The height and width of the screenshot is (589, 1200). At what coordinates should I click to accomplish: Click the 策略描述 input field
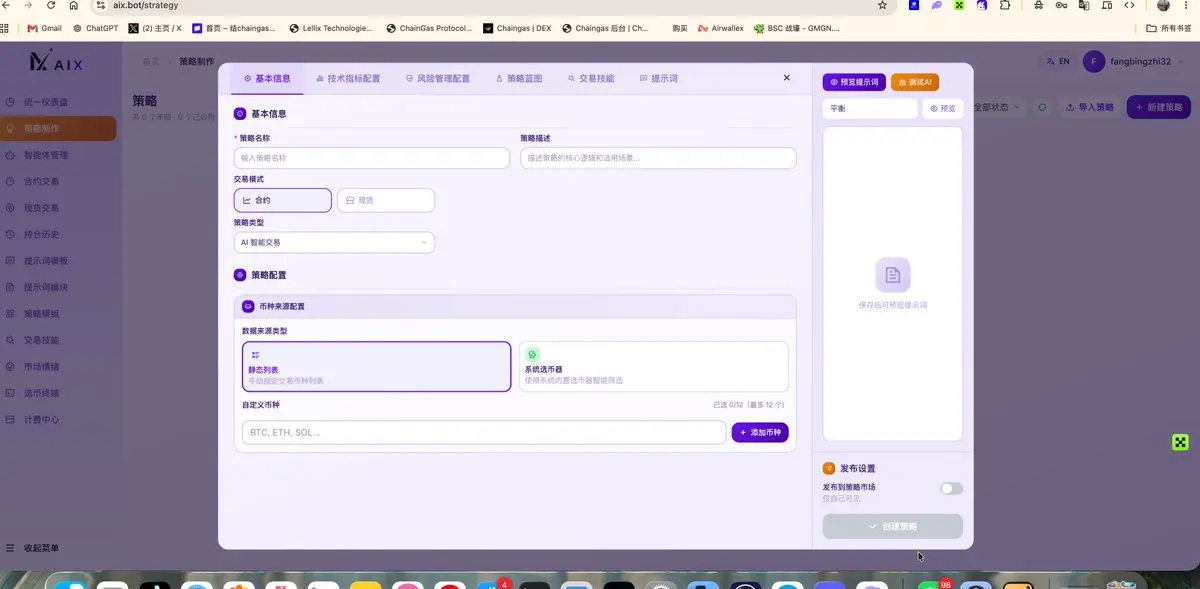pos(658,158)
